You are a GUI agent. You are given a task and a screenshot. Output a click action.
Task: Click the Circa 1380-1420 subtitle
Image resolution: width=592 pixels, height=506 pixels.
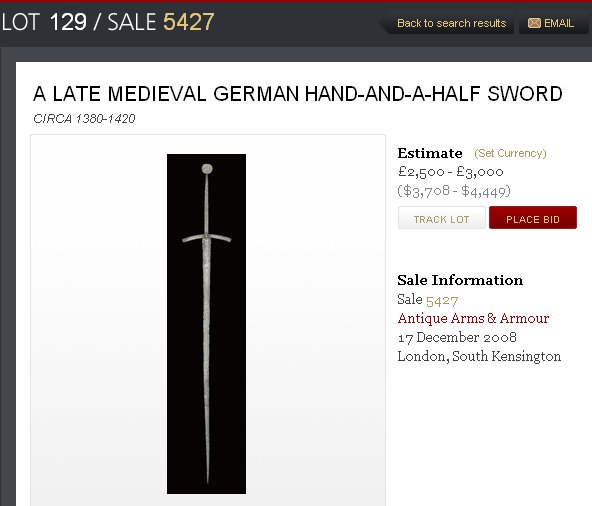point(84,119)
